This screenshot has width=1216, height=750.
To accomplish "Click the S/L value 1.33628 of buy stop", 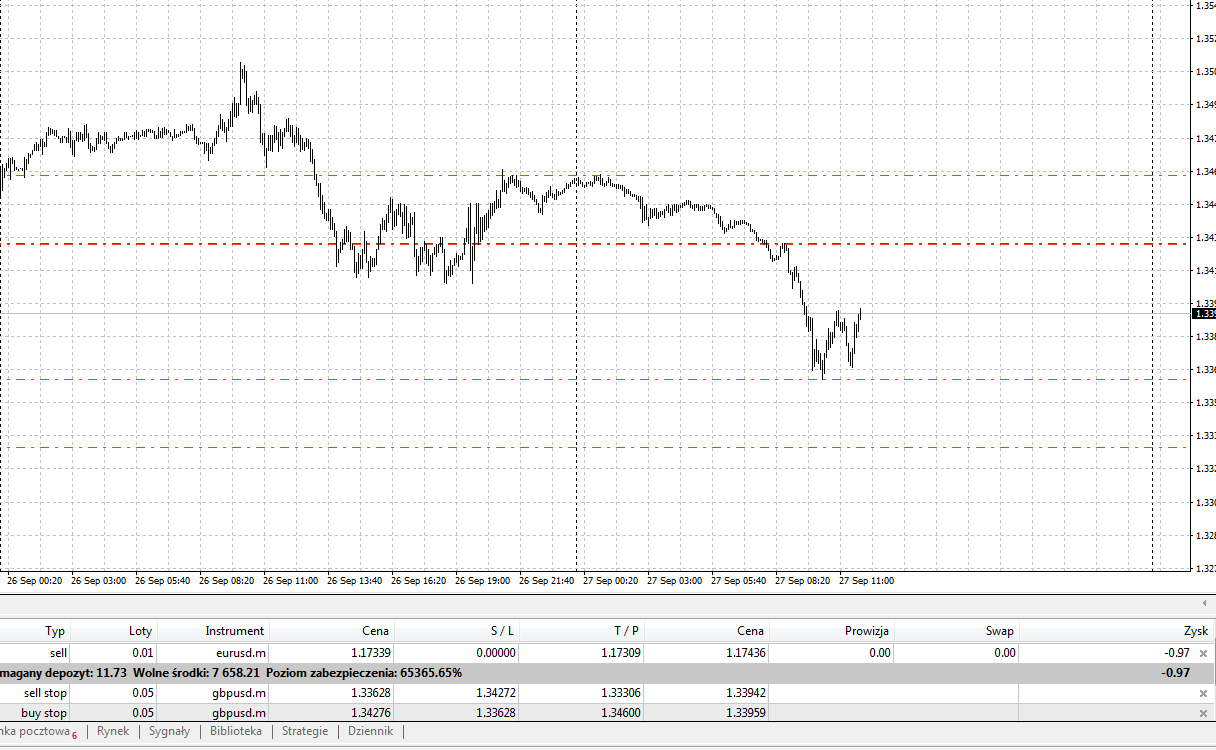I will point(490,713).
